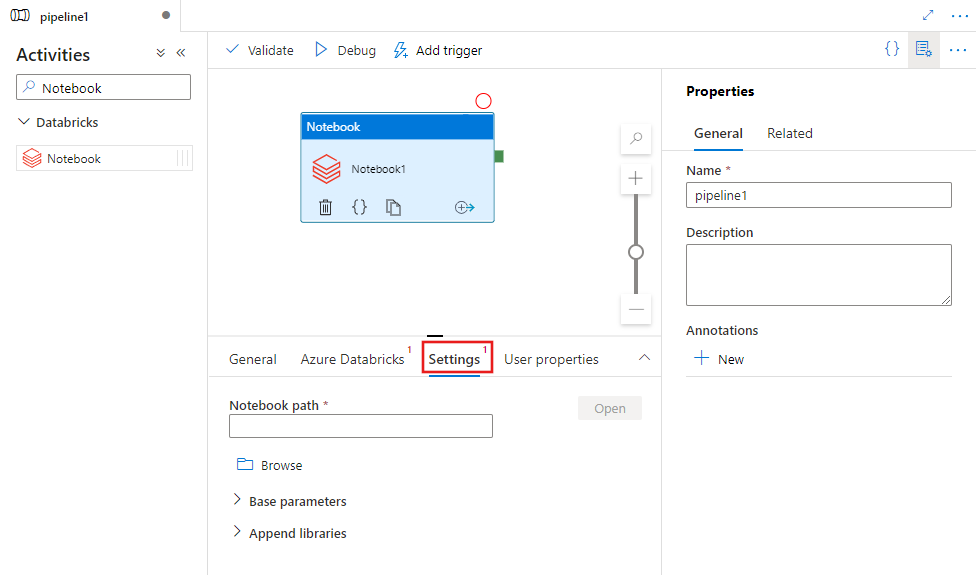This screenshot has height=575, width=976.
Task: Expand the Base parameters section
Action: pyautogui.click(x=237, y=500)
